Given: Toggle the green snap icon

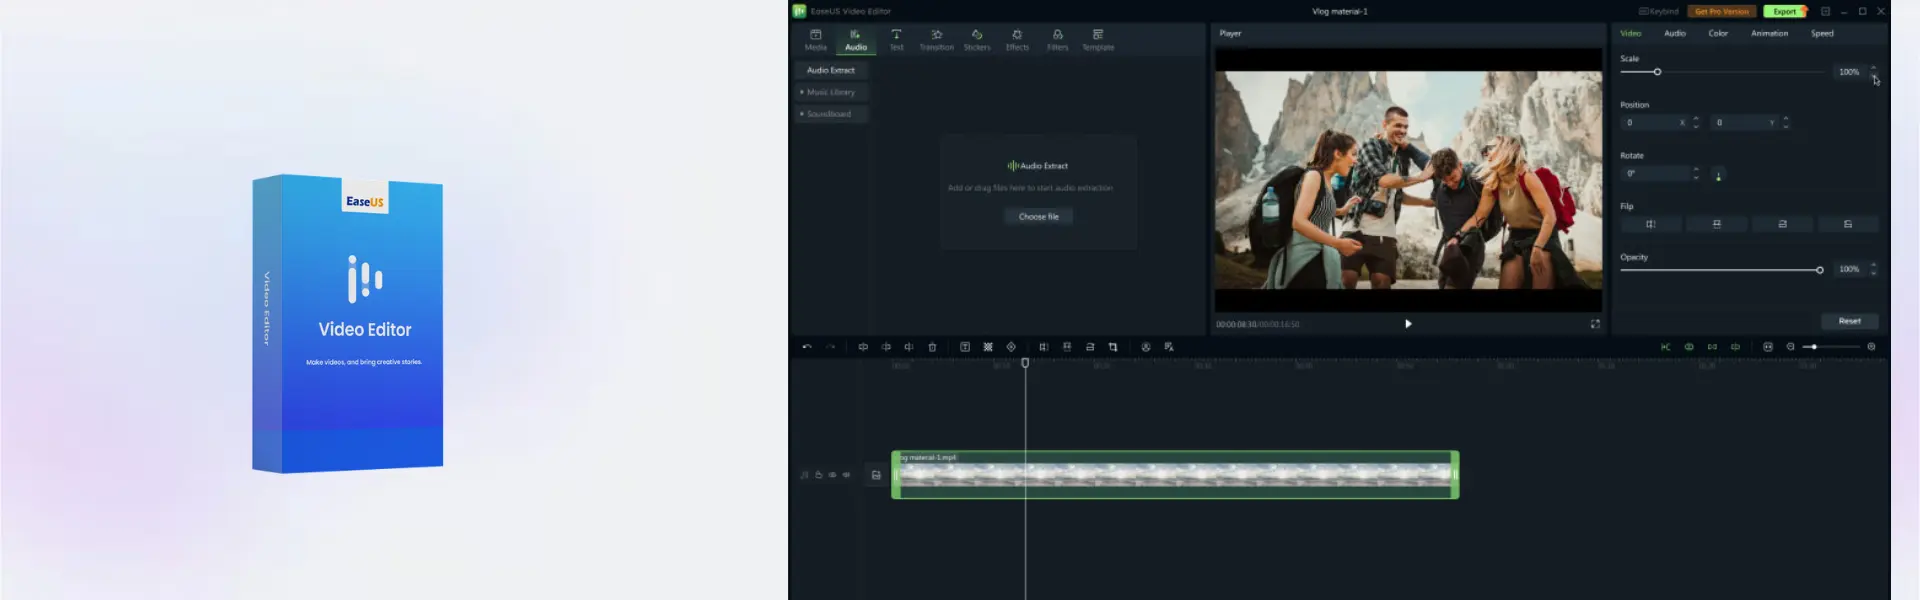Looking at the screenshot, I should [1666, 347].
